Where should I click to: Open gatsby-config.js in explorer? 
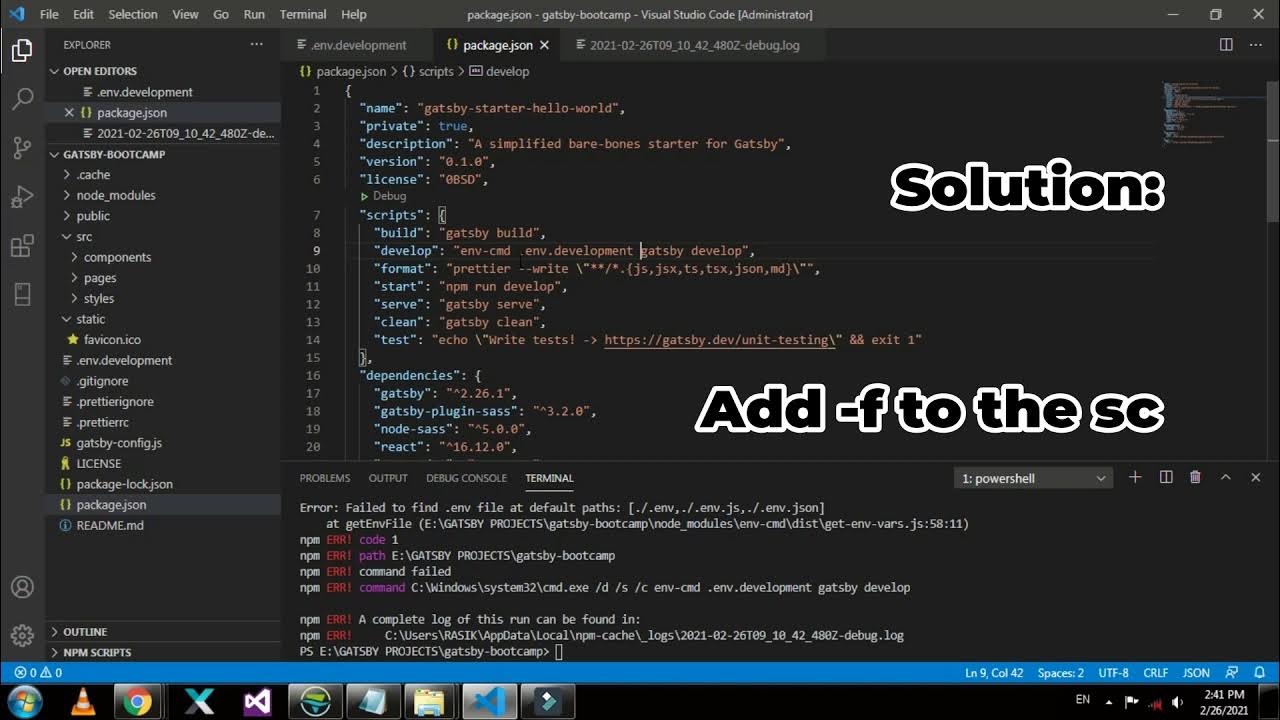tap(163, 442)
